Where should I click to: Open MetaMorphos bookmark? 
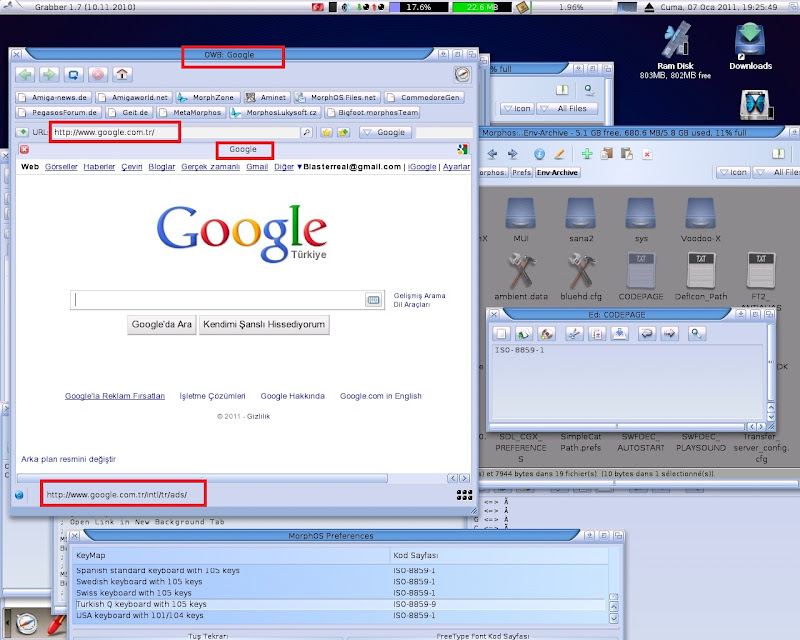[x=191, y=112]
